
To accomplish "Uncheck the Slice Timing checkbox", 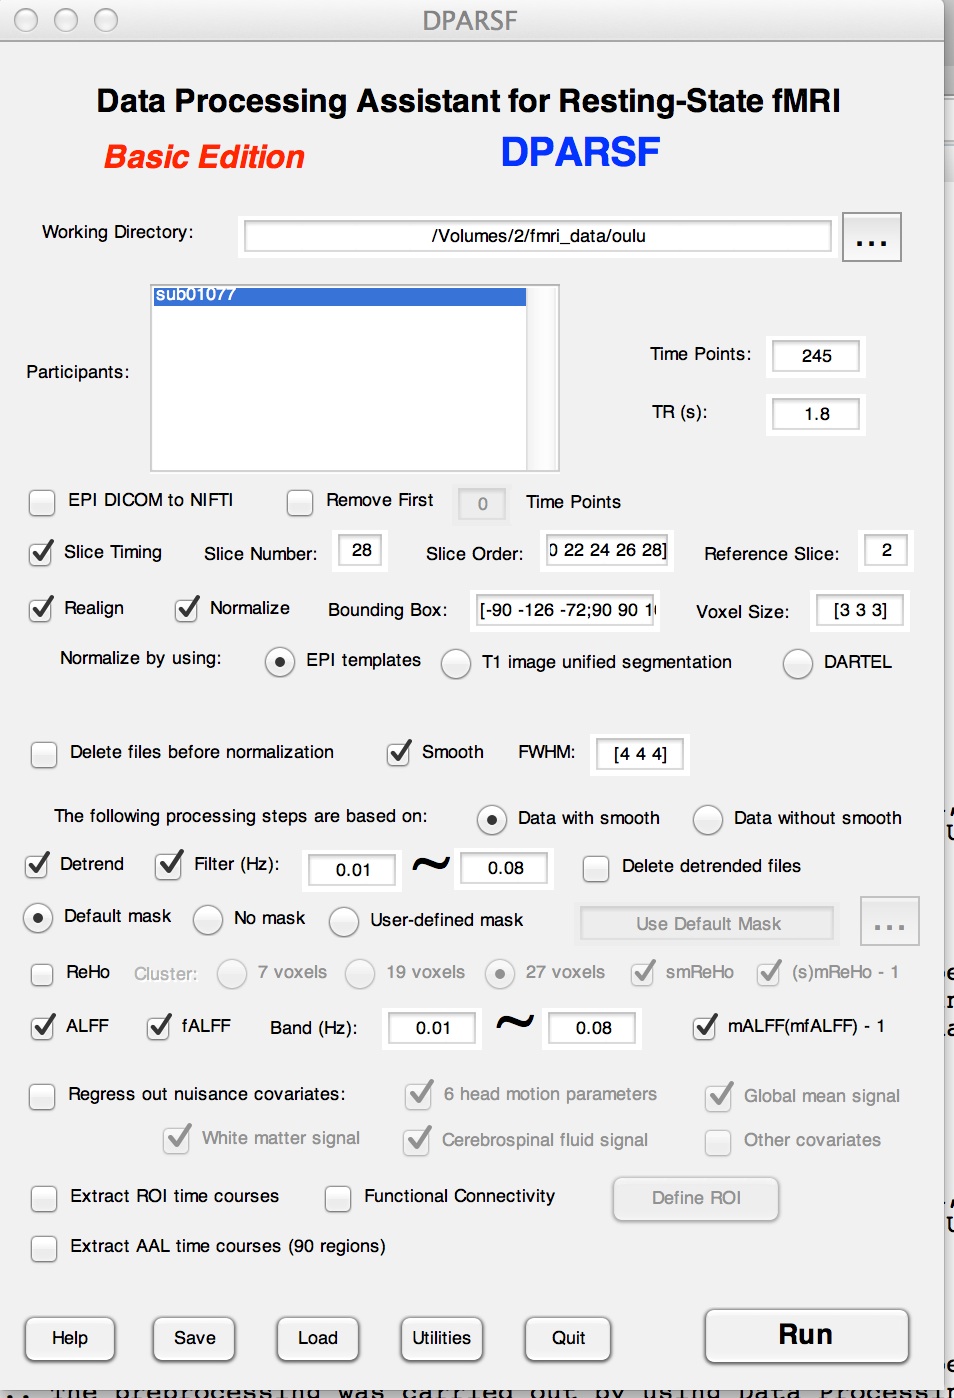I will (42, 552).
